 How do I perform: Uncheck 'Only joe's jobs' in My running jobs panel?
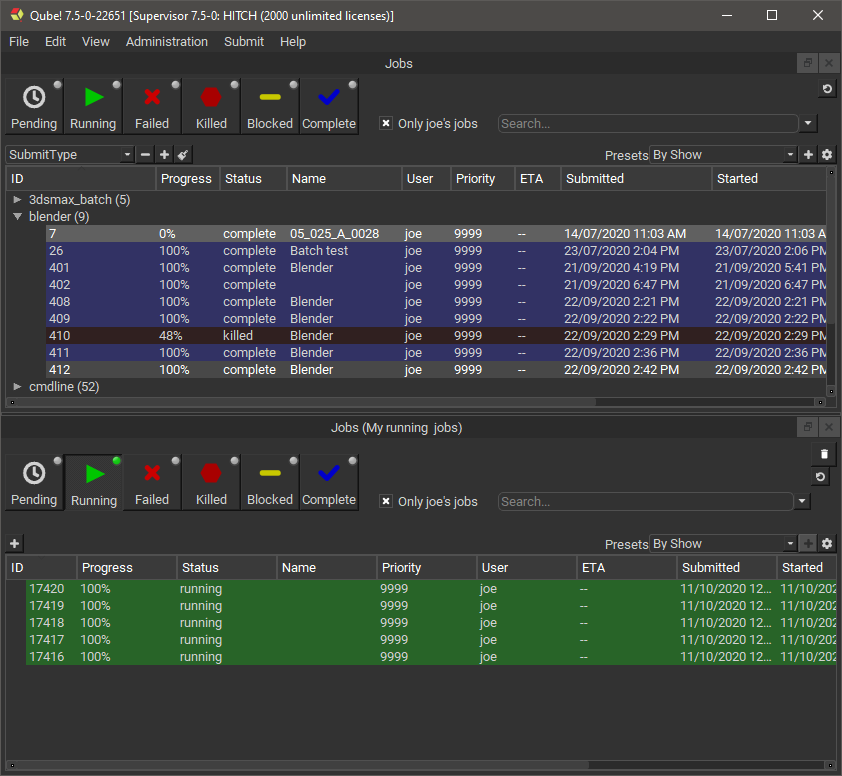386,502
